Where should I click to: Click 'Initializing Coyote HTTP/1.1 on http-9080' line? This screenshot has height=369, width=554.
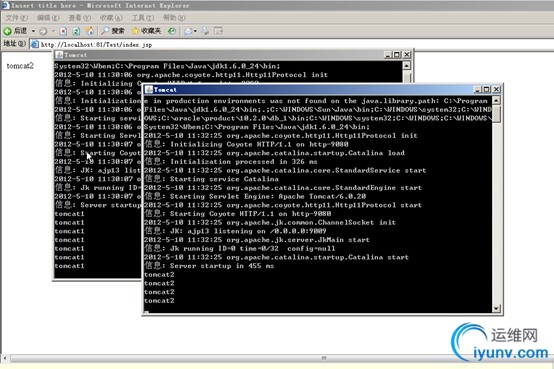click(246, 144)
